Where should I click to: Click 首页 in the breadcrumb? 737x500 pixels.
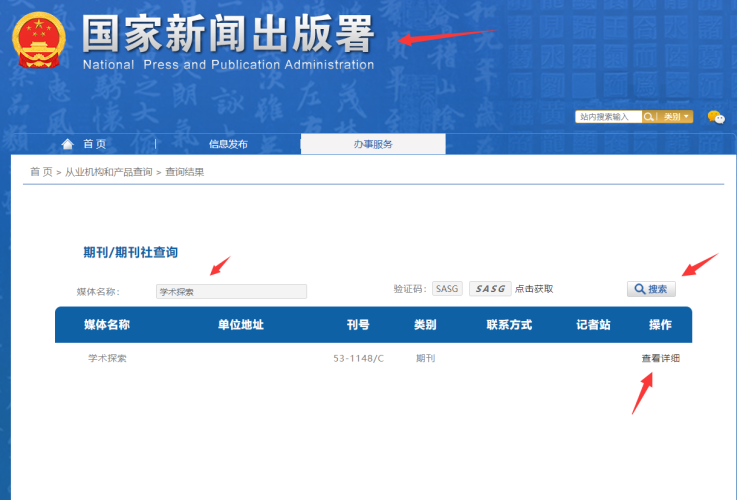point(41,172)
